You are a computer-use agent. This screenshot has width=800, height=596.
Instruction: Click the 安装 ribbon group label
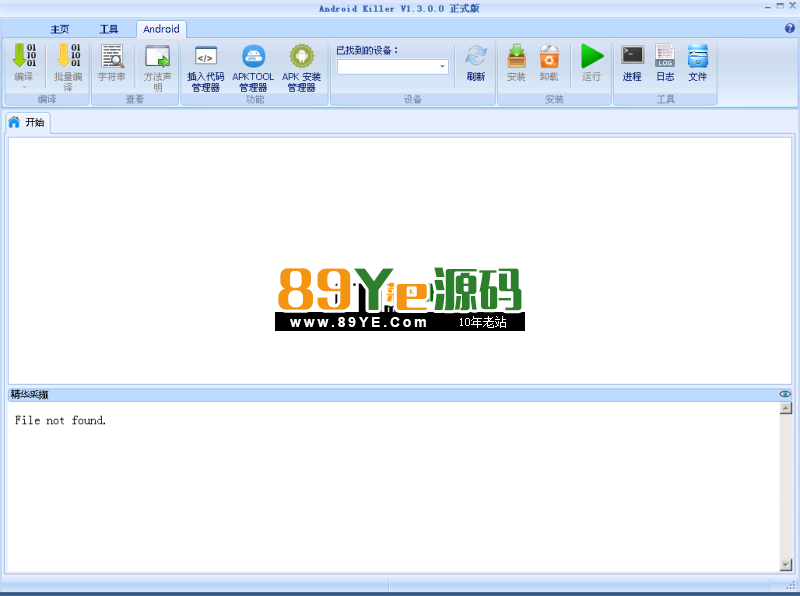(554, 100)
